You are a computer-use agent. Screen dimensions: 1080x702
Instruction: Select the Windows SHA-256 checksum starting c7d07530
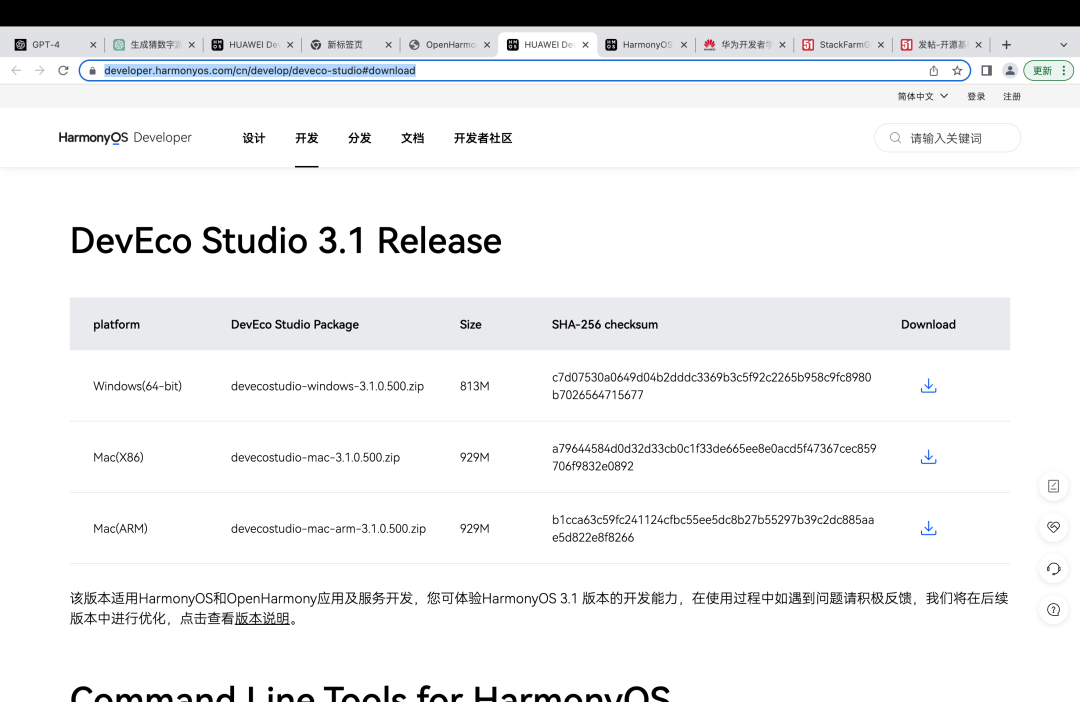[x=712, y=386]
